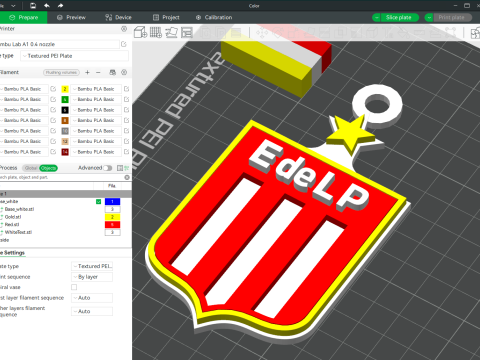Click the AMS sync filament icon
Image resolution: width=480 pixels, height=360 pixels.
click(x=113, y=72)
